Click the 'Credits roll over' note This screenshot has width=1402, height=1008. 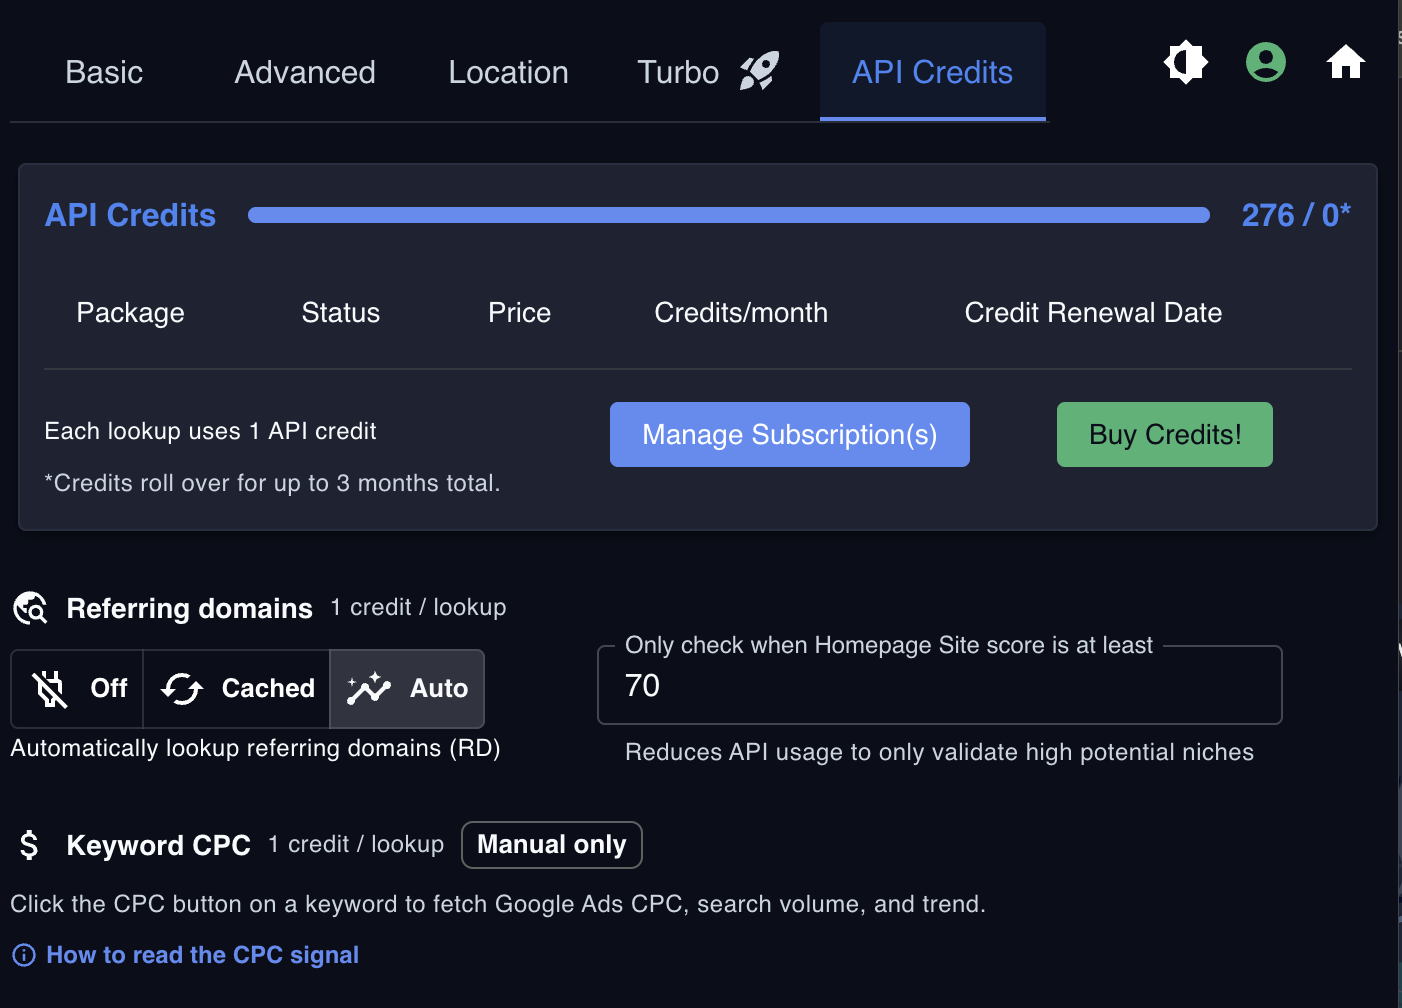272,483
